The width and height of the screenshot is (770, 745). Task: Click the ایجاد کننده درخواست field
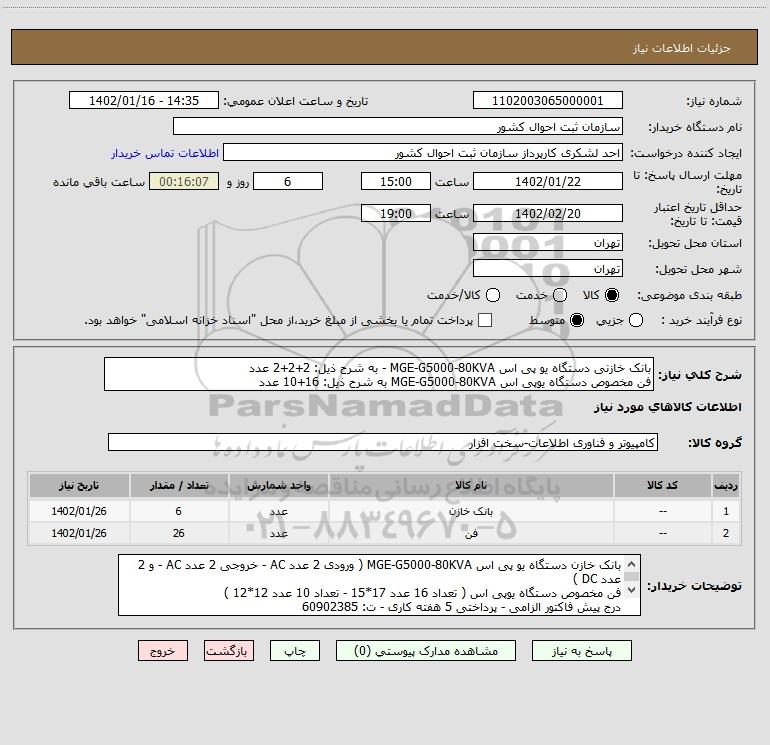coord(423,153)
